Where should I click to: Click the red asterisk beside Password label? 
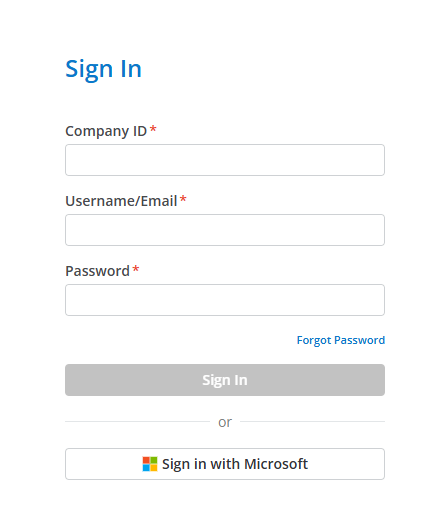(136, 269)
